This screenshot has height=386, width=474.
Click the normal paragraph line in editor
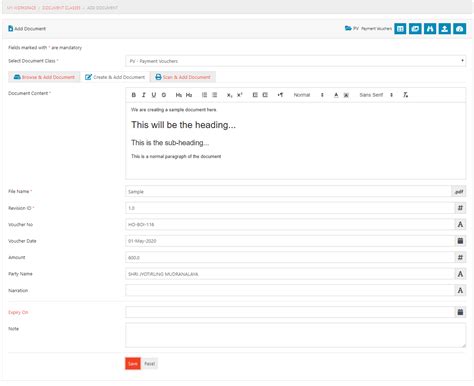[176, 156]
